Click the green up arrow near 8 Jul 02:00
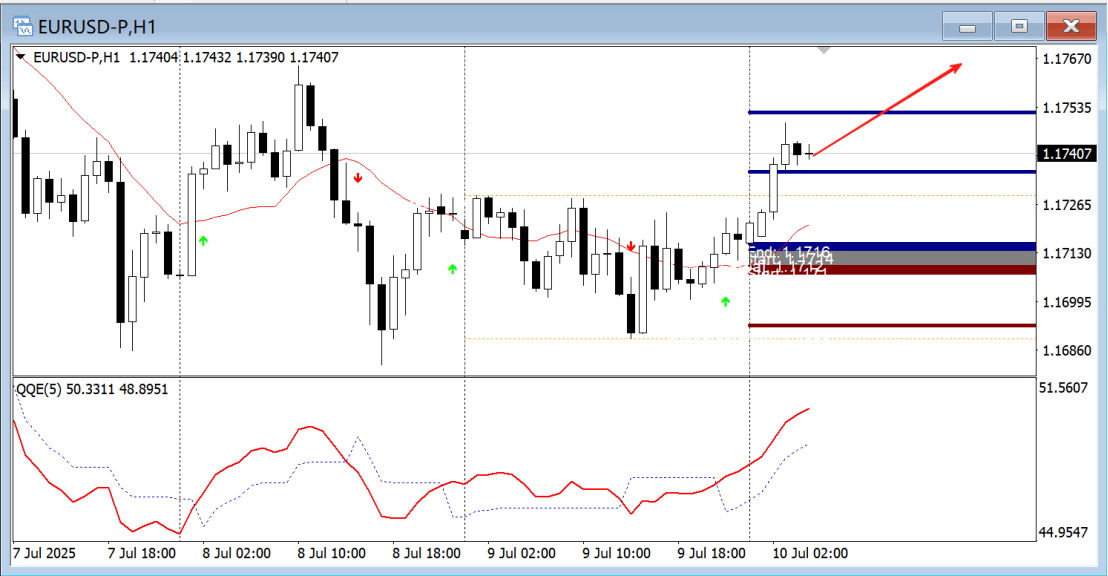This screenshot has width=1108, height=576. pyautogui.click(x=203, y=240)
